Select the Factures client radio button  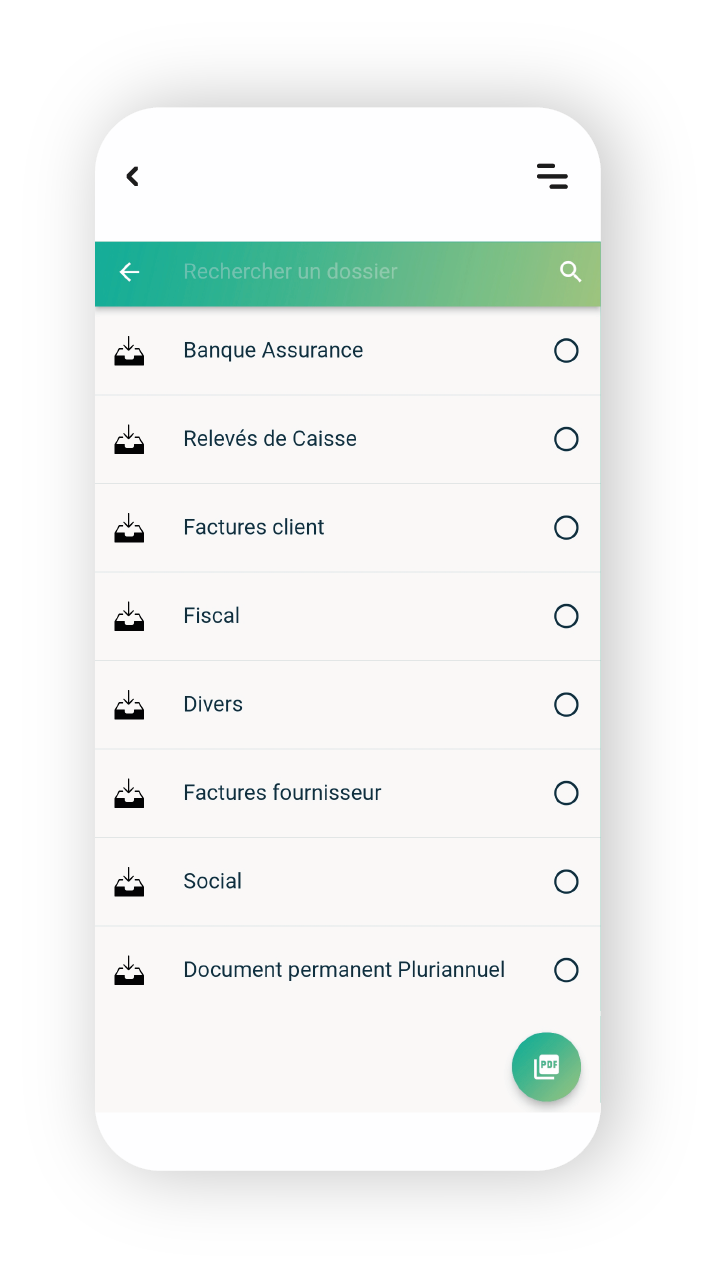coord(566,528)
